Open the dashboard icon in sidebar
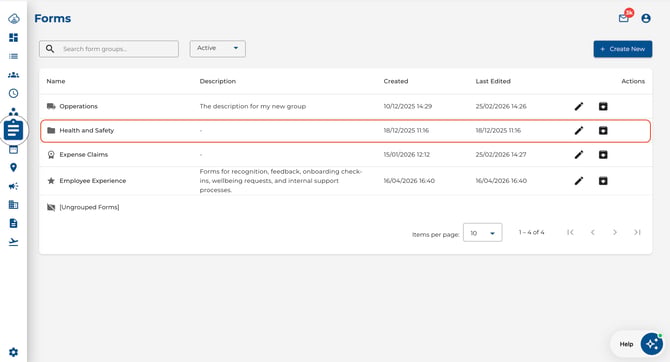 point(13,38)
